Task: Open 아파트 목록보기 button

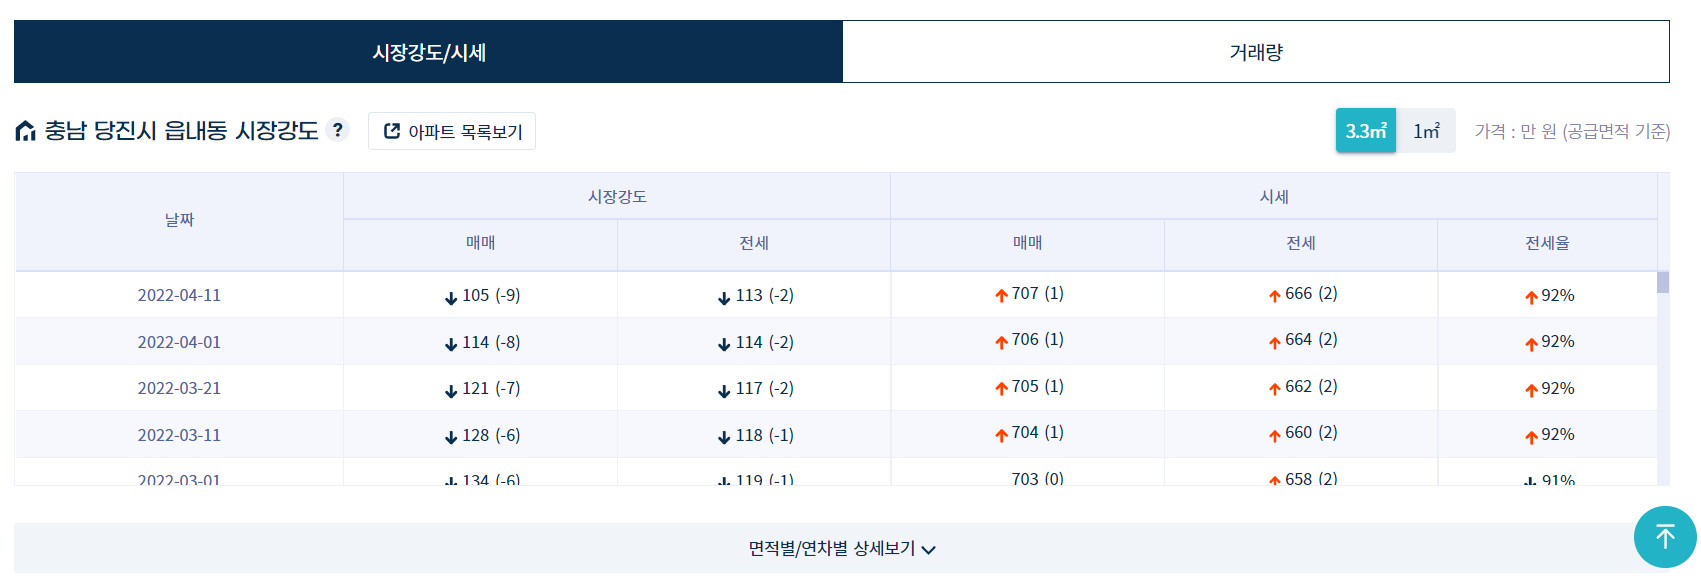Action: click(x=452, y=131)
